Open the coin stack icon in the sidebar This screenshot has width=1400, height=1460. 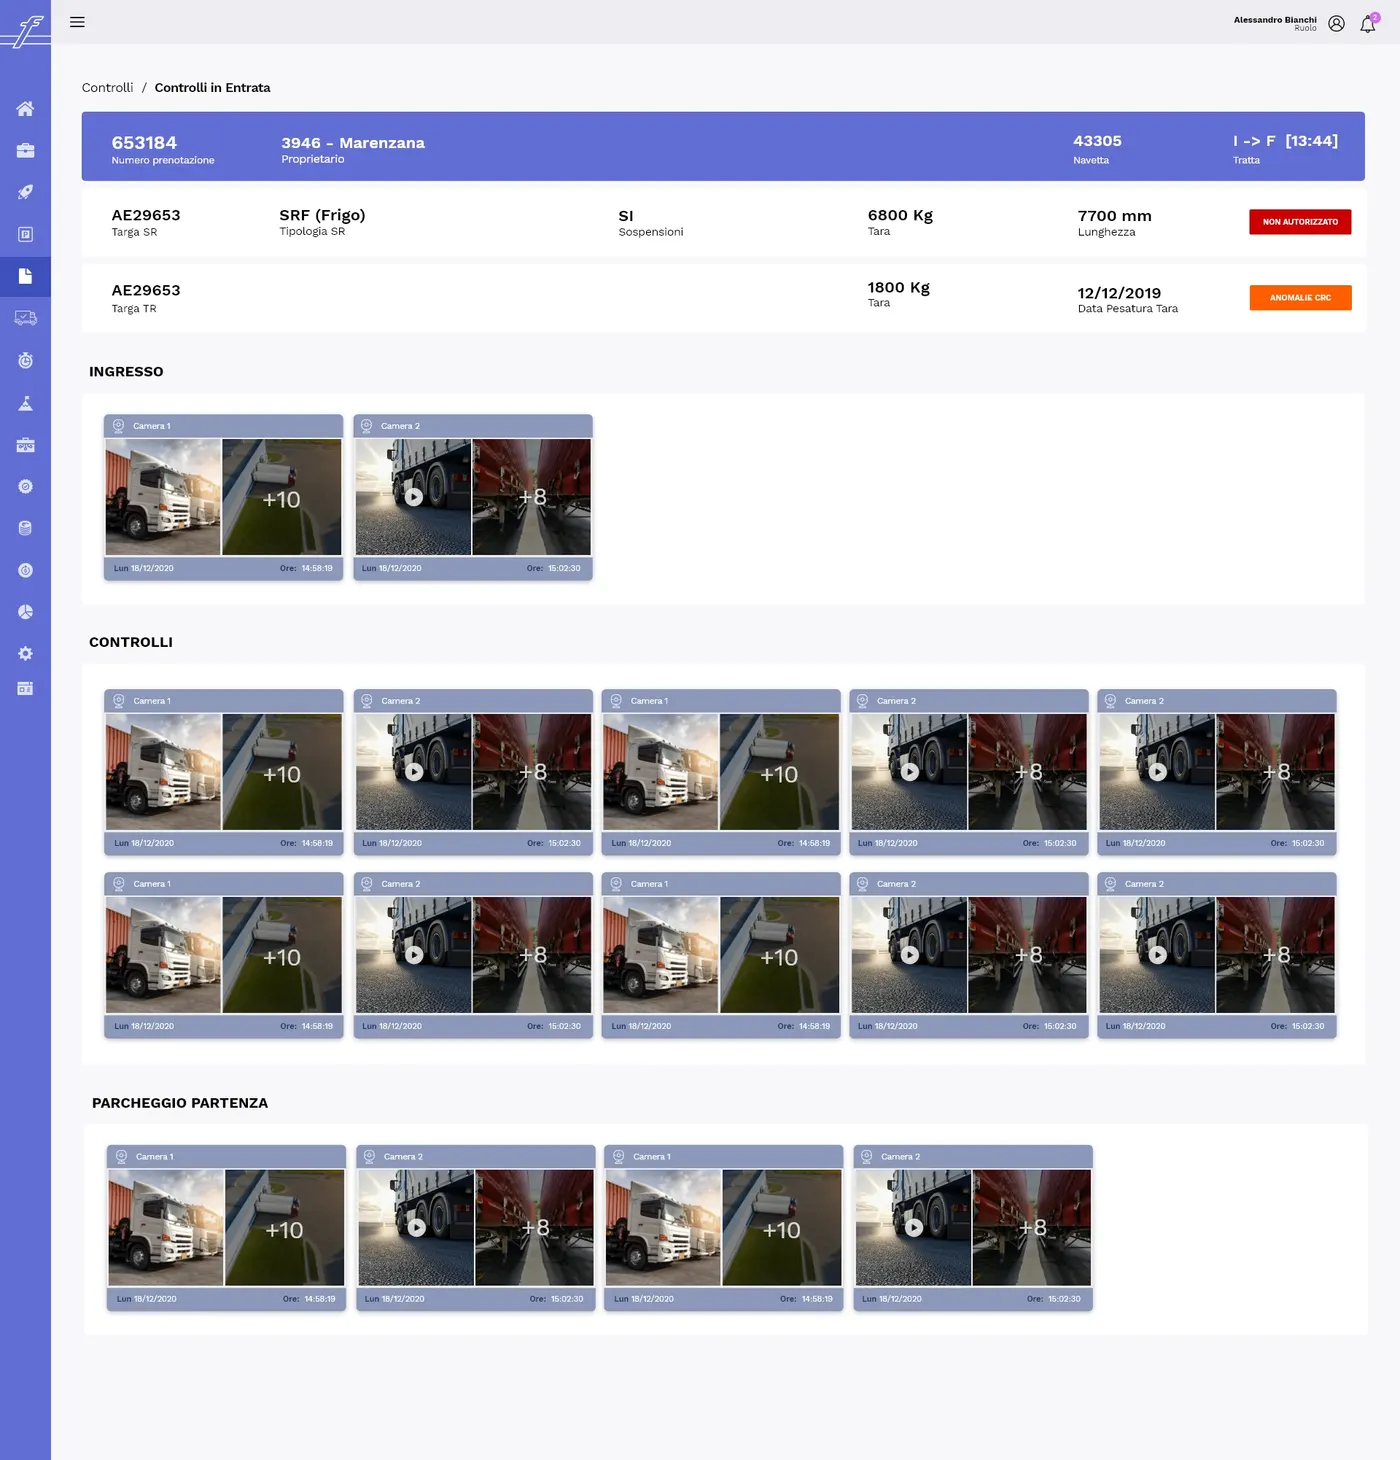coord(25,528)
